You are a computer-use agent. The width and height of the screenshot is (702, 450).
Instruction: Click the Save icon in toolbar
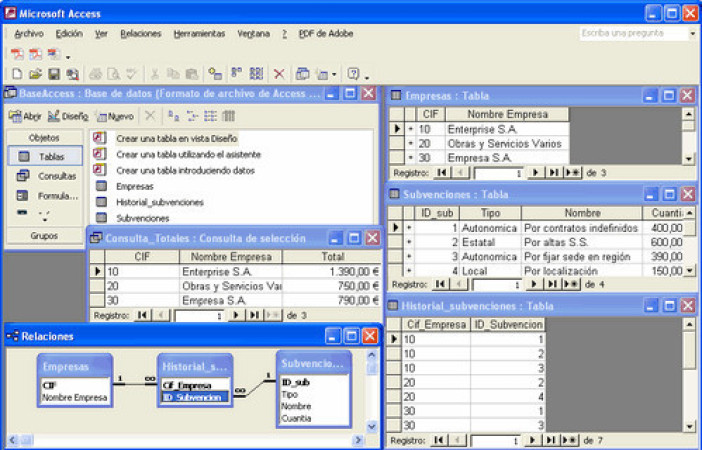[54, 73]
